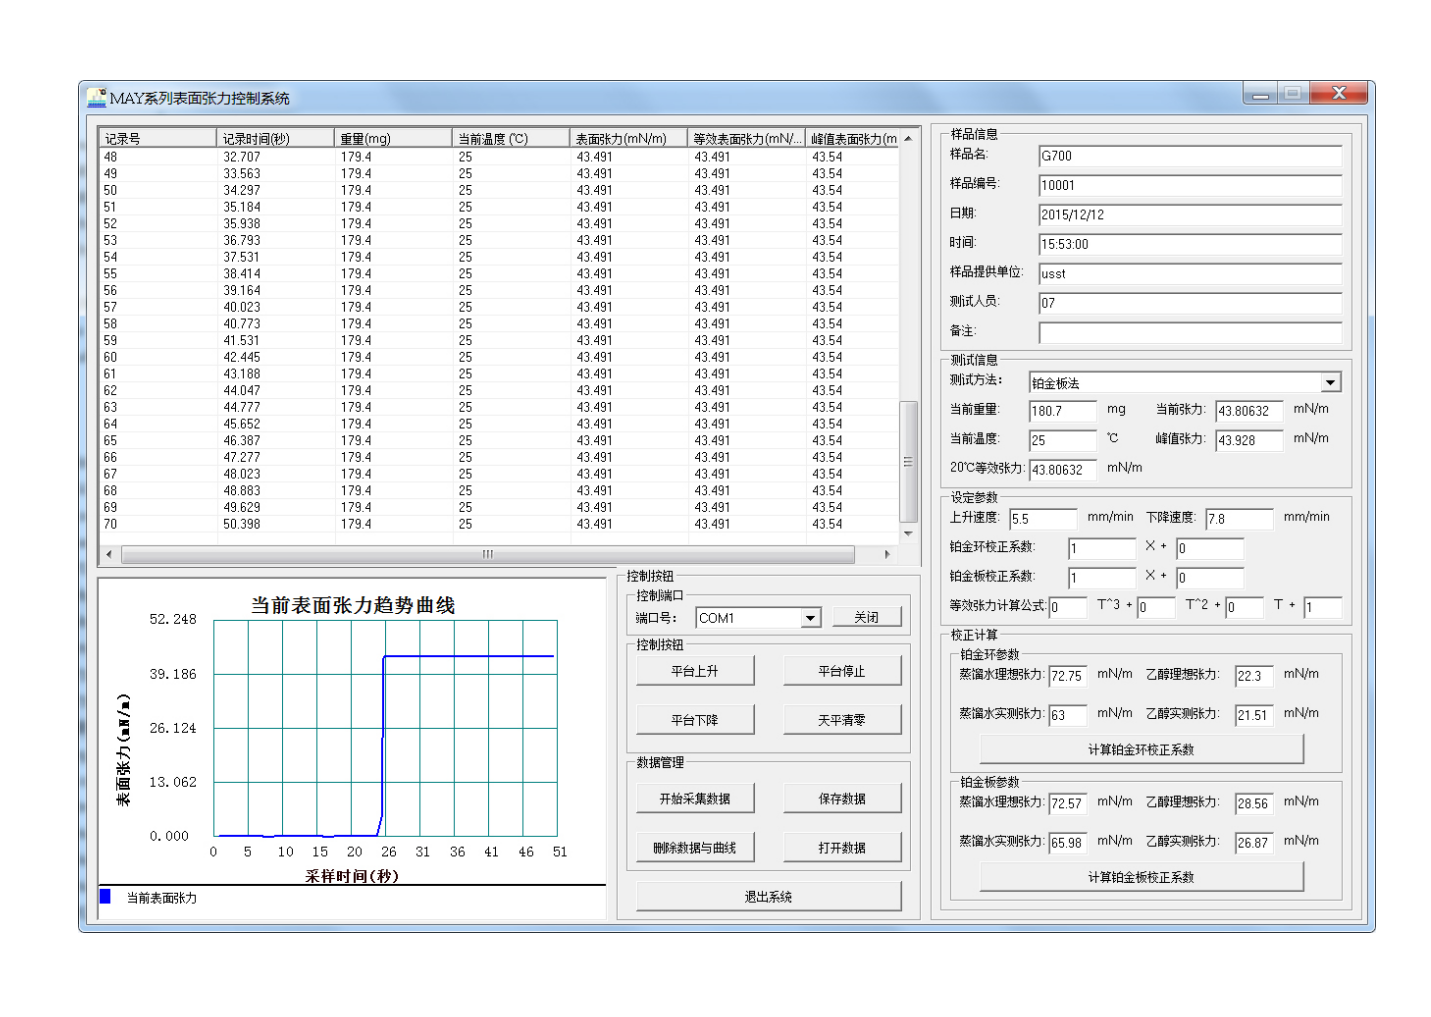Click the 关闭 port button
1431x1017 pixels.
[866, 618]
